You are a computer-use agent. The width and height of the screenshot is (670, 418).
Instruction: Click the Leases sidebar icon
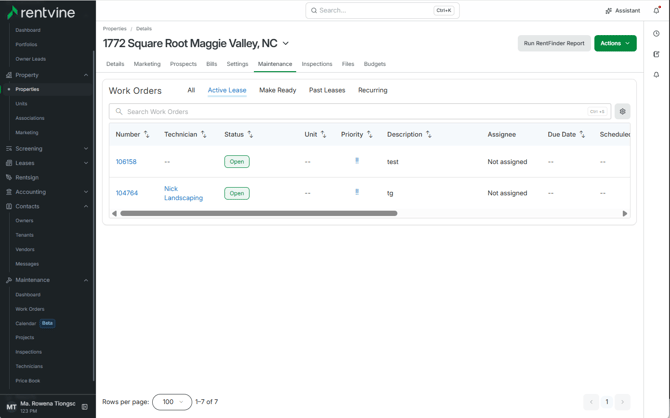click(x=9, y=163)
